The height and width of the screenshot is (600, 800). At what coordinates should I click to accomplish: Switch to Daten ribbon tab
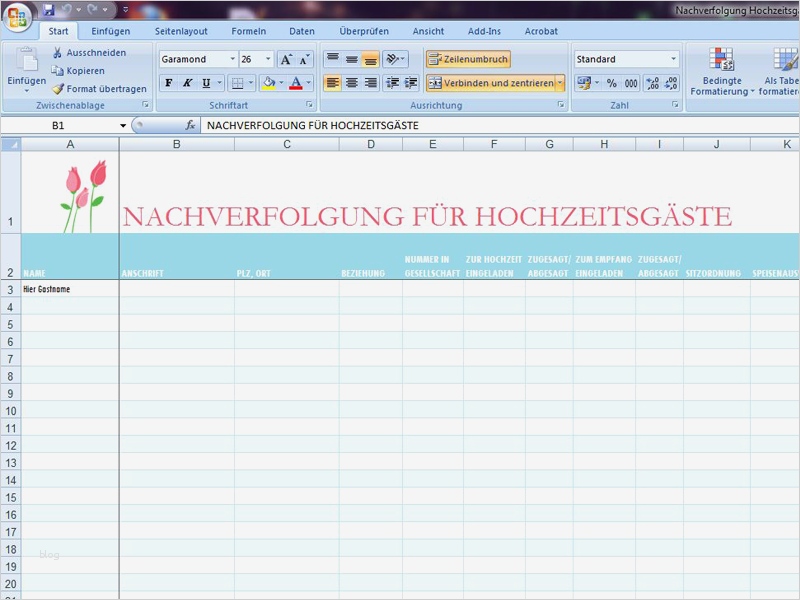(x=302, y=31)
